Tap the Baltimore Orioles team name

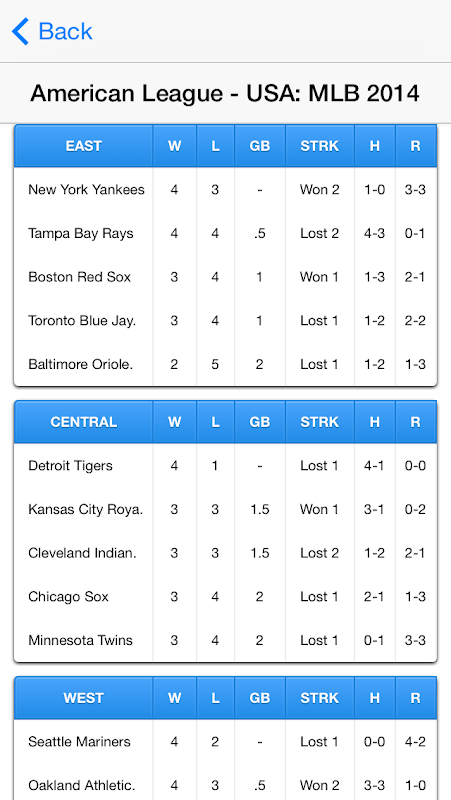[81, 364]
